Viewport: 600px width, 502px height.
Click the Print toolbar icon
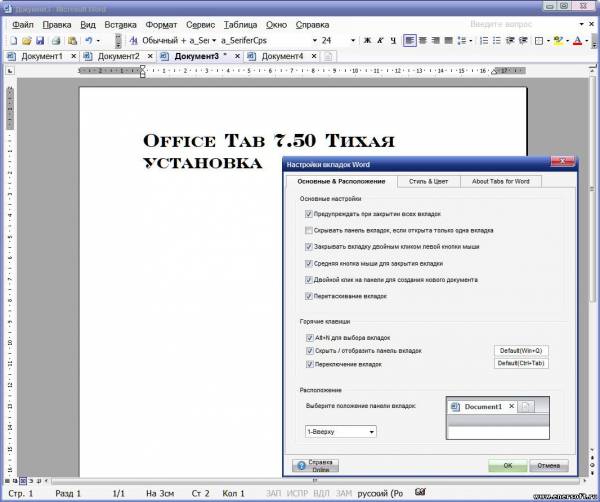click(x=56, y=40)
